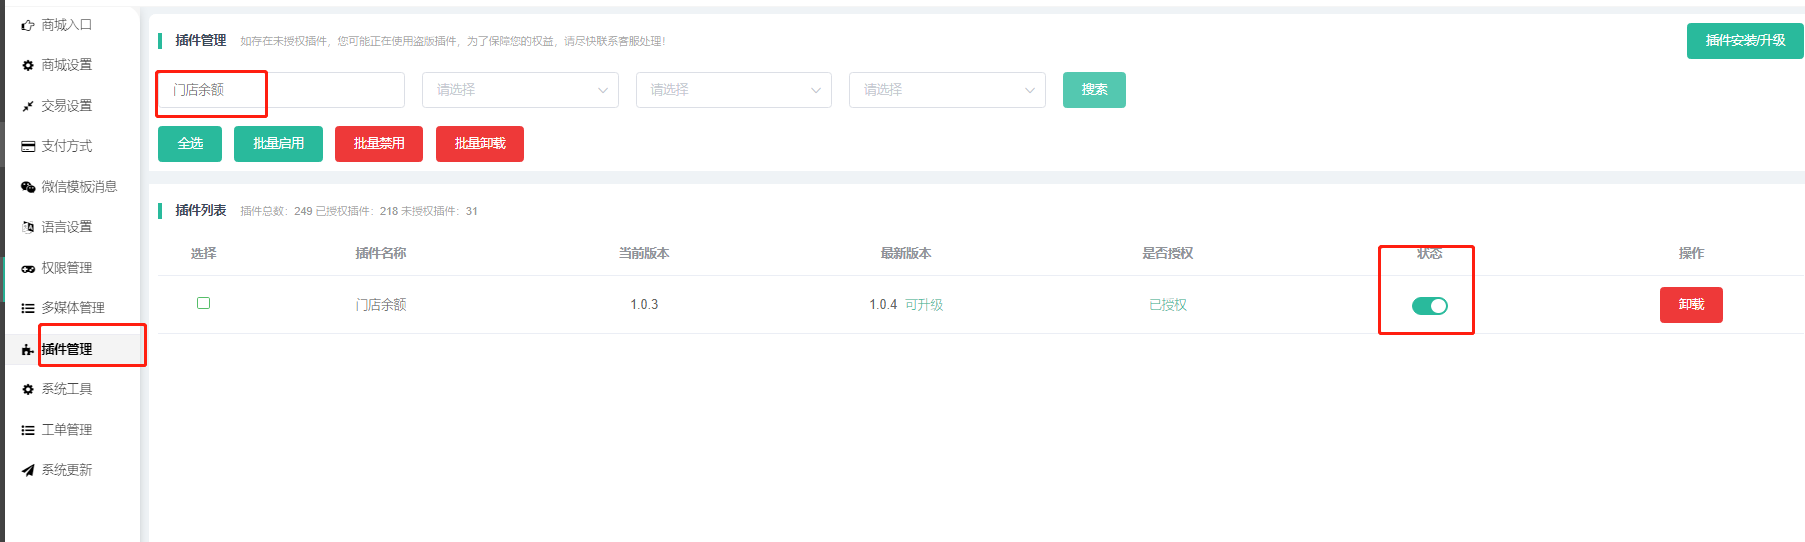The height and width of the screenshot is (542, 1805).
Task: Click the 插件管理 section title
Action: pos(201,41)
